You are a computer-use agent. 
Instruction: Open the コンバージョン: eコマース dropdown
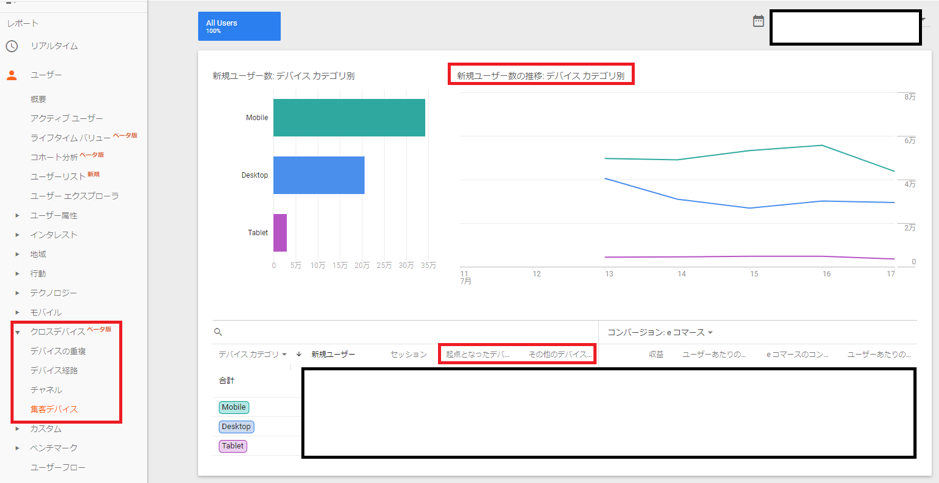pyautogui.click(x=660, y=332)
